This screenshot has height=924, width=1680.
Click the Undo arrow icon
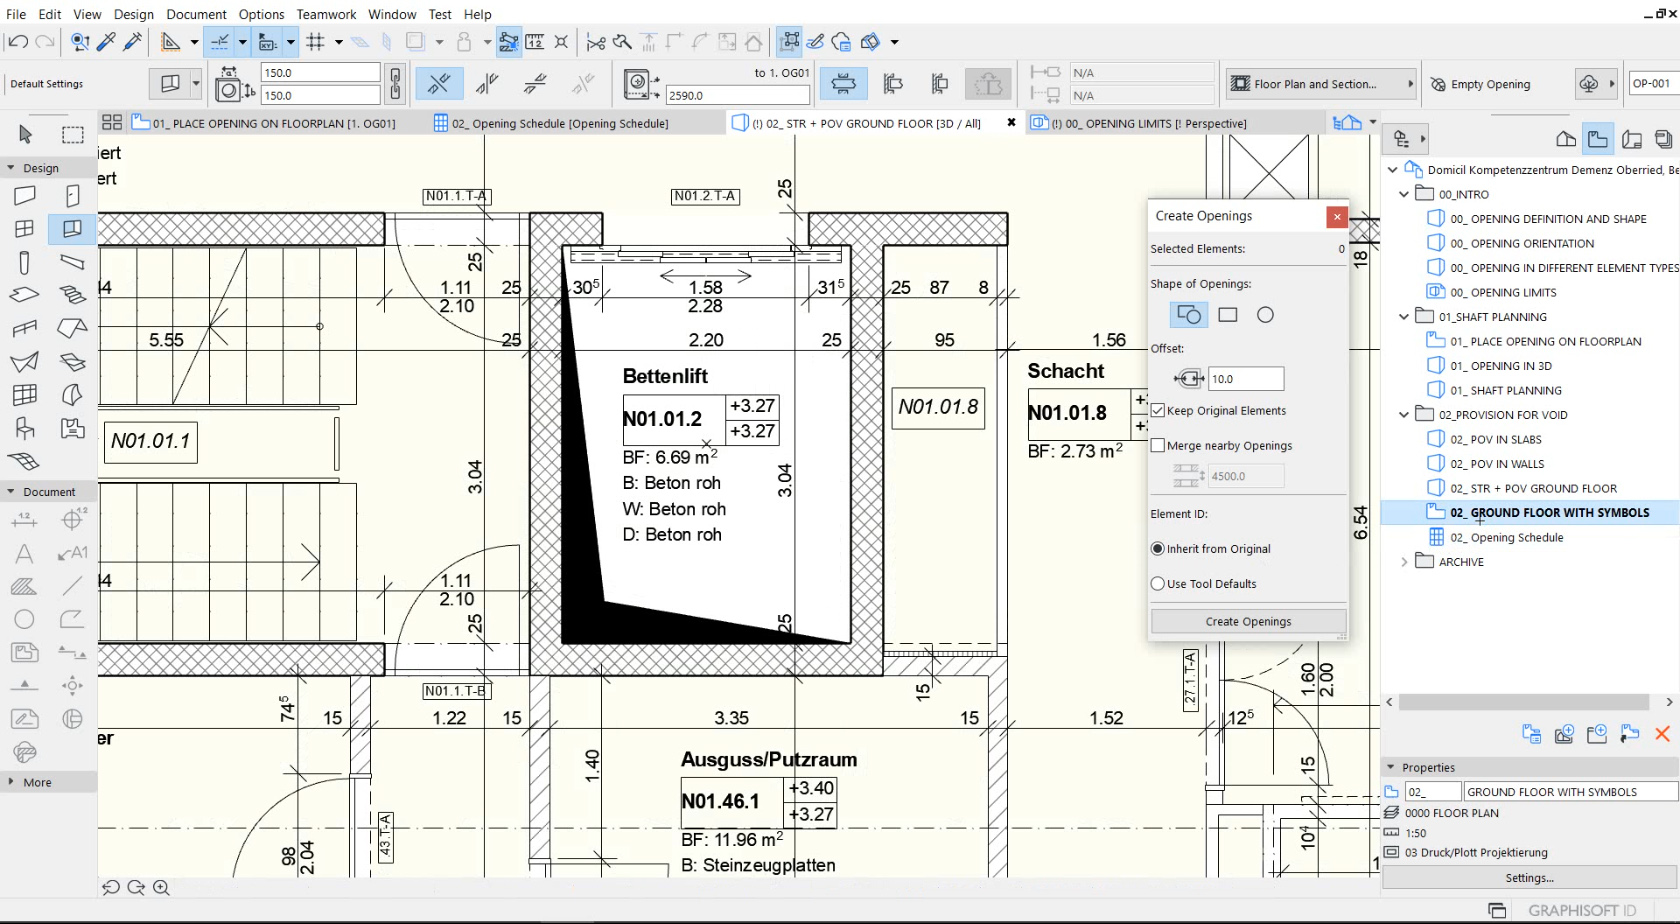[x=17, y=42]
